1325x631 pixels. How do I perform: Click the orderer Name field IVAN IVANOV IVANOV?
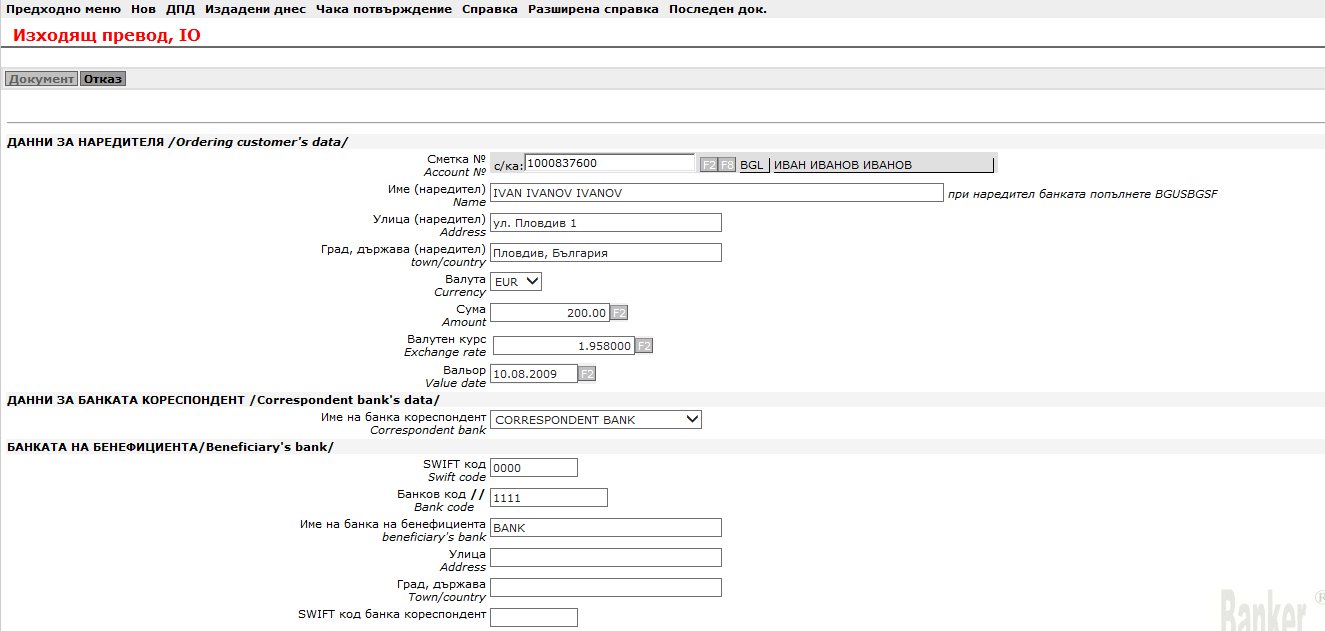[x=717, y=192]
